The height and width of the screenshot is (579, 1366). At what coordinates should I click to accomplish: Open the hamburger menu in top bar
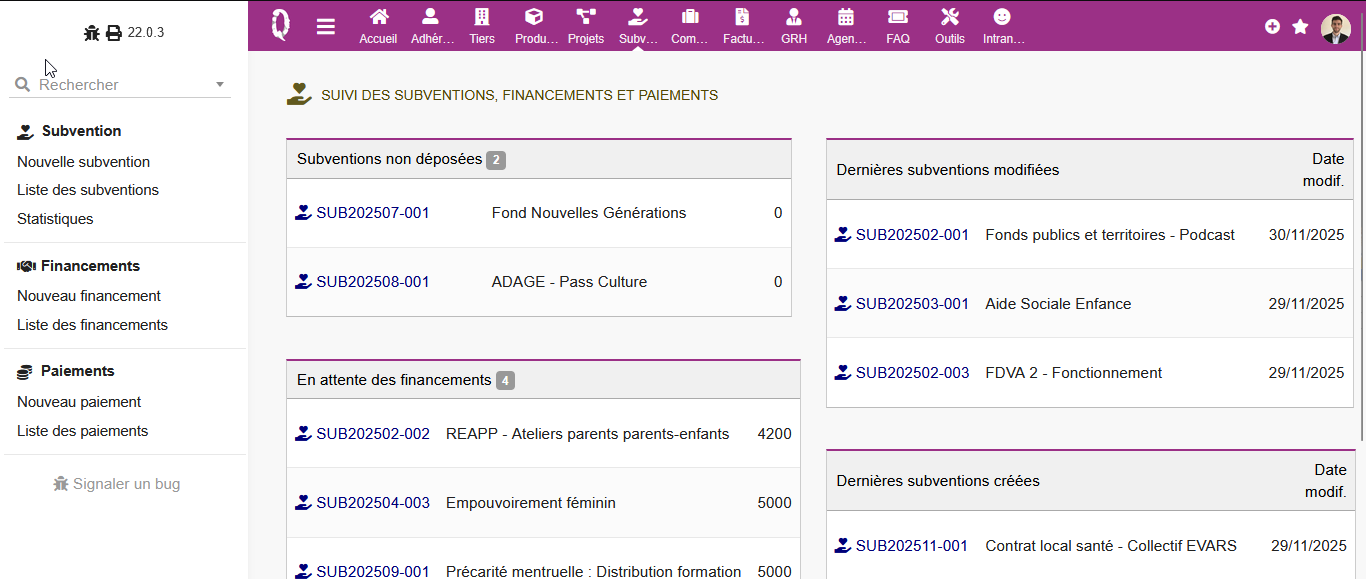click(326, 26)
